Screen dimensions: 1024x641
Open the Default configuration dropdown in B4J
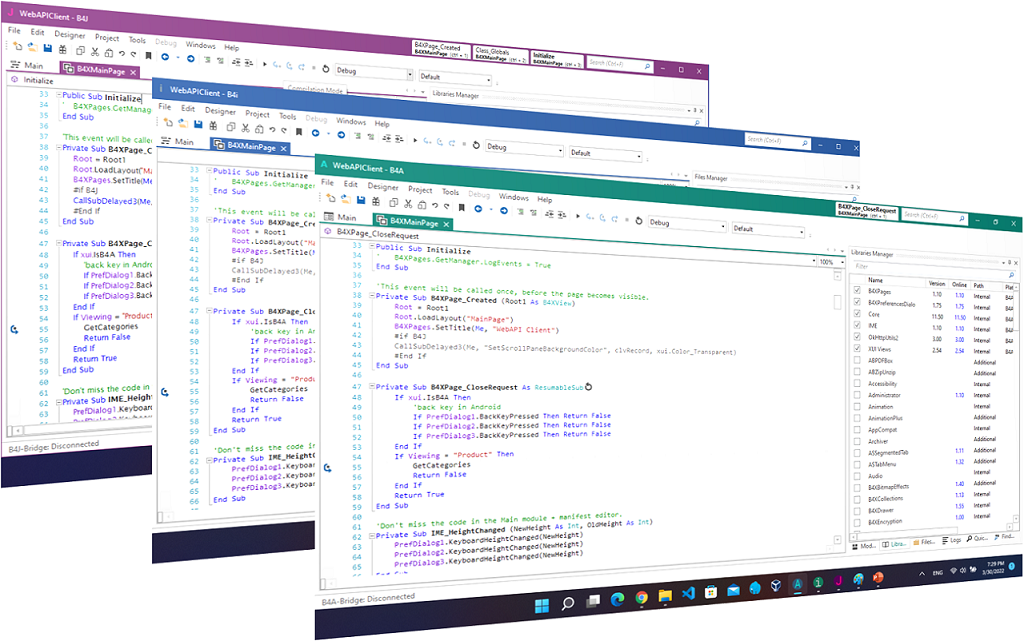455,78
